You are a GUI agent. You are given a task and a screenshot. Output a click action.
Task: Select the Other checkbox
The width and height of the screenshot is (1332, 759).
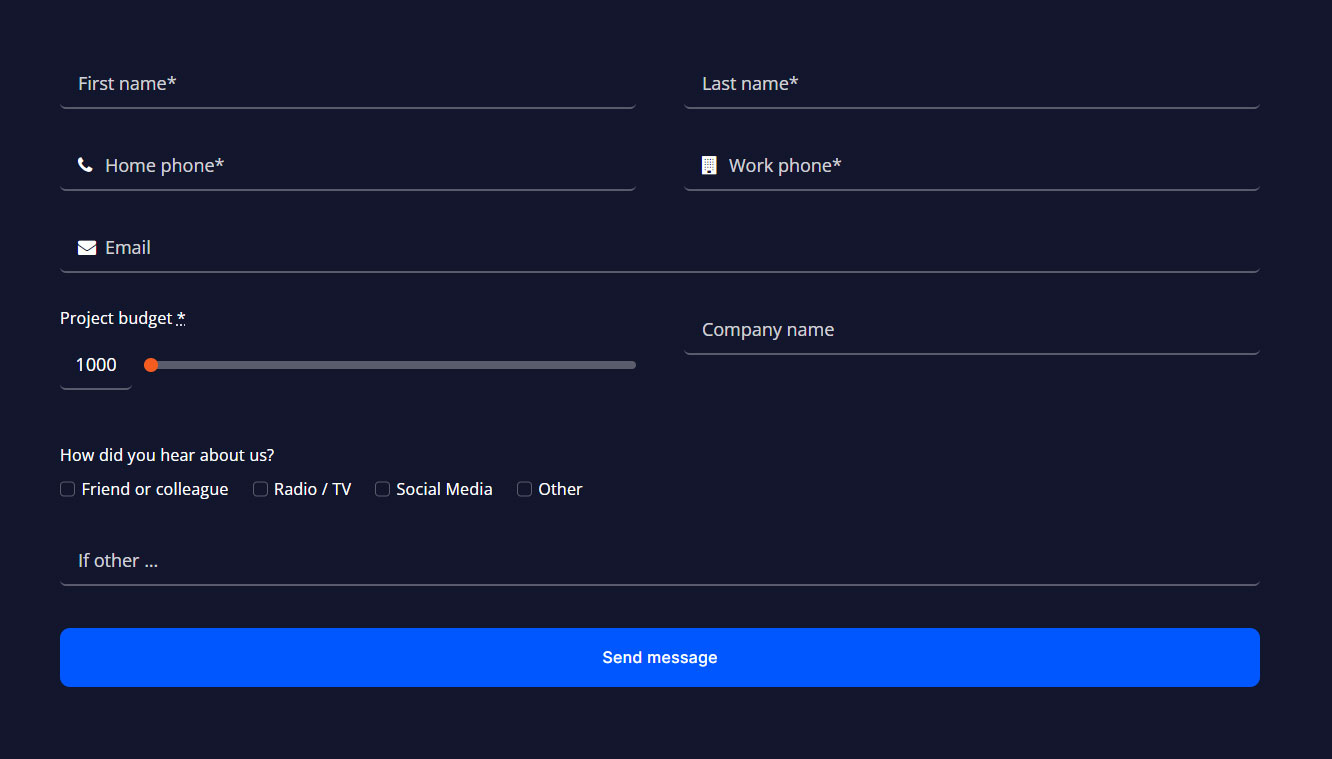tap(524, 489)
